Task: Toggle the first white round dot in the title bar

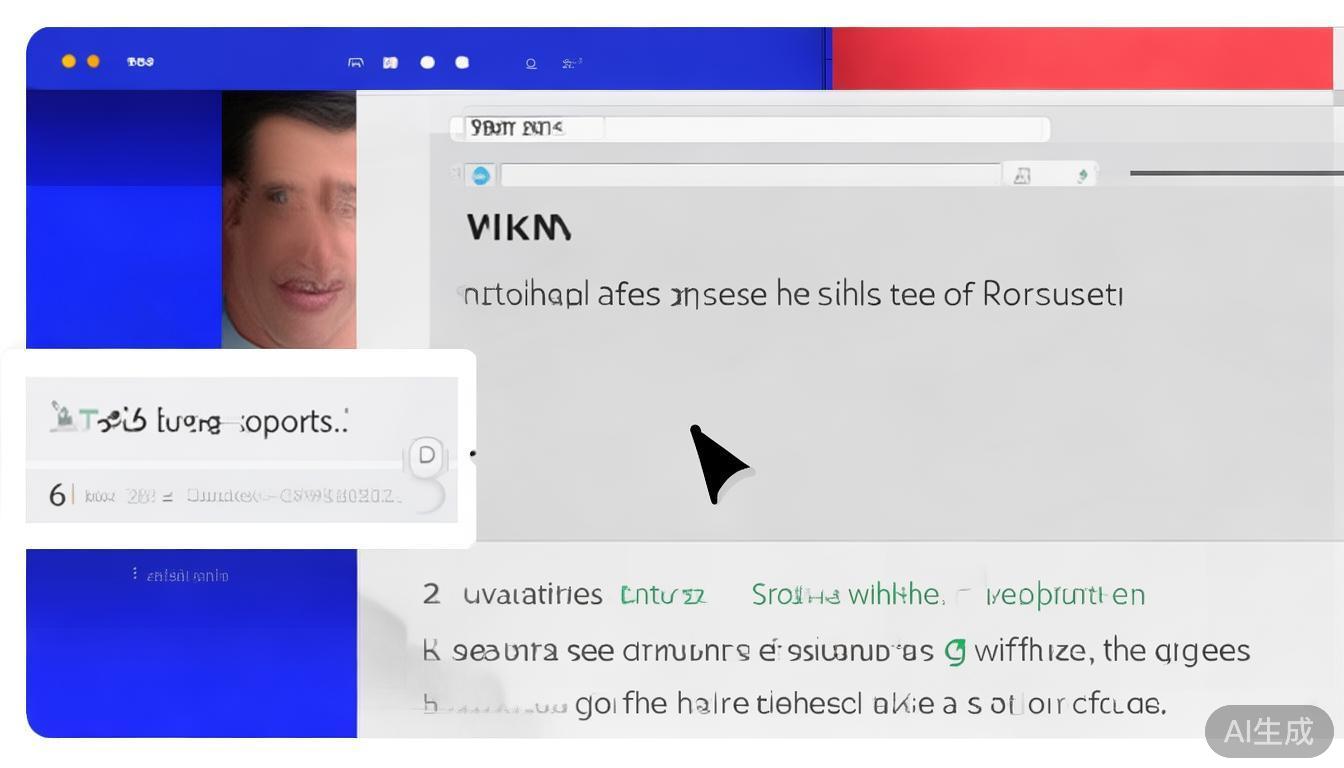Action: click(x=427, y=62)
